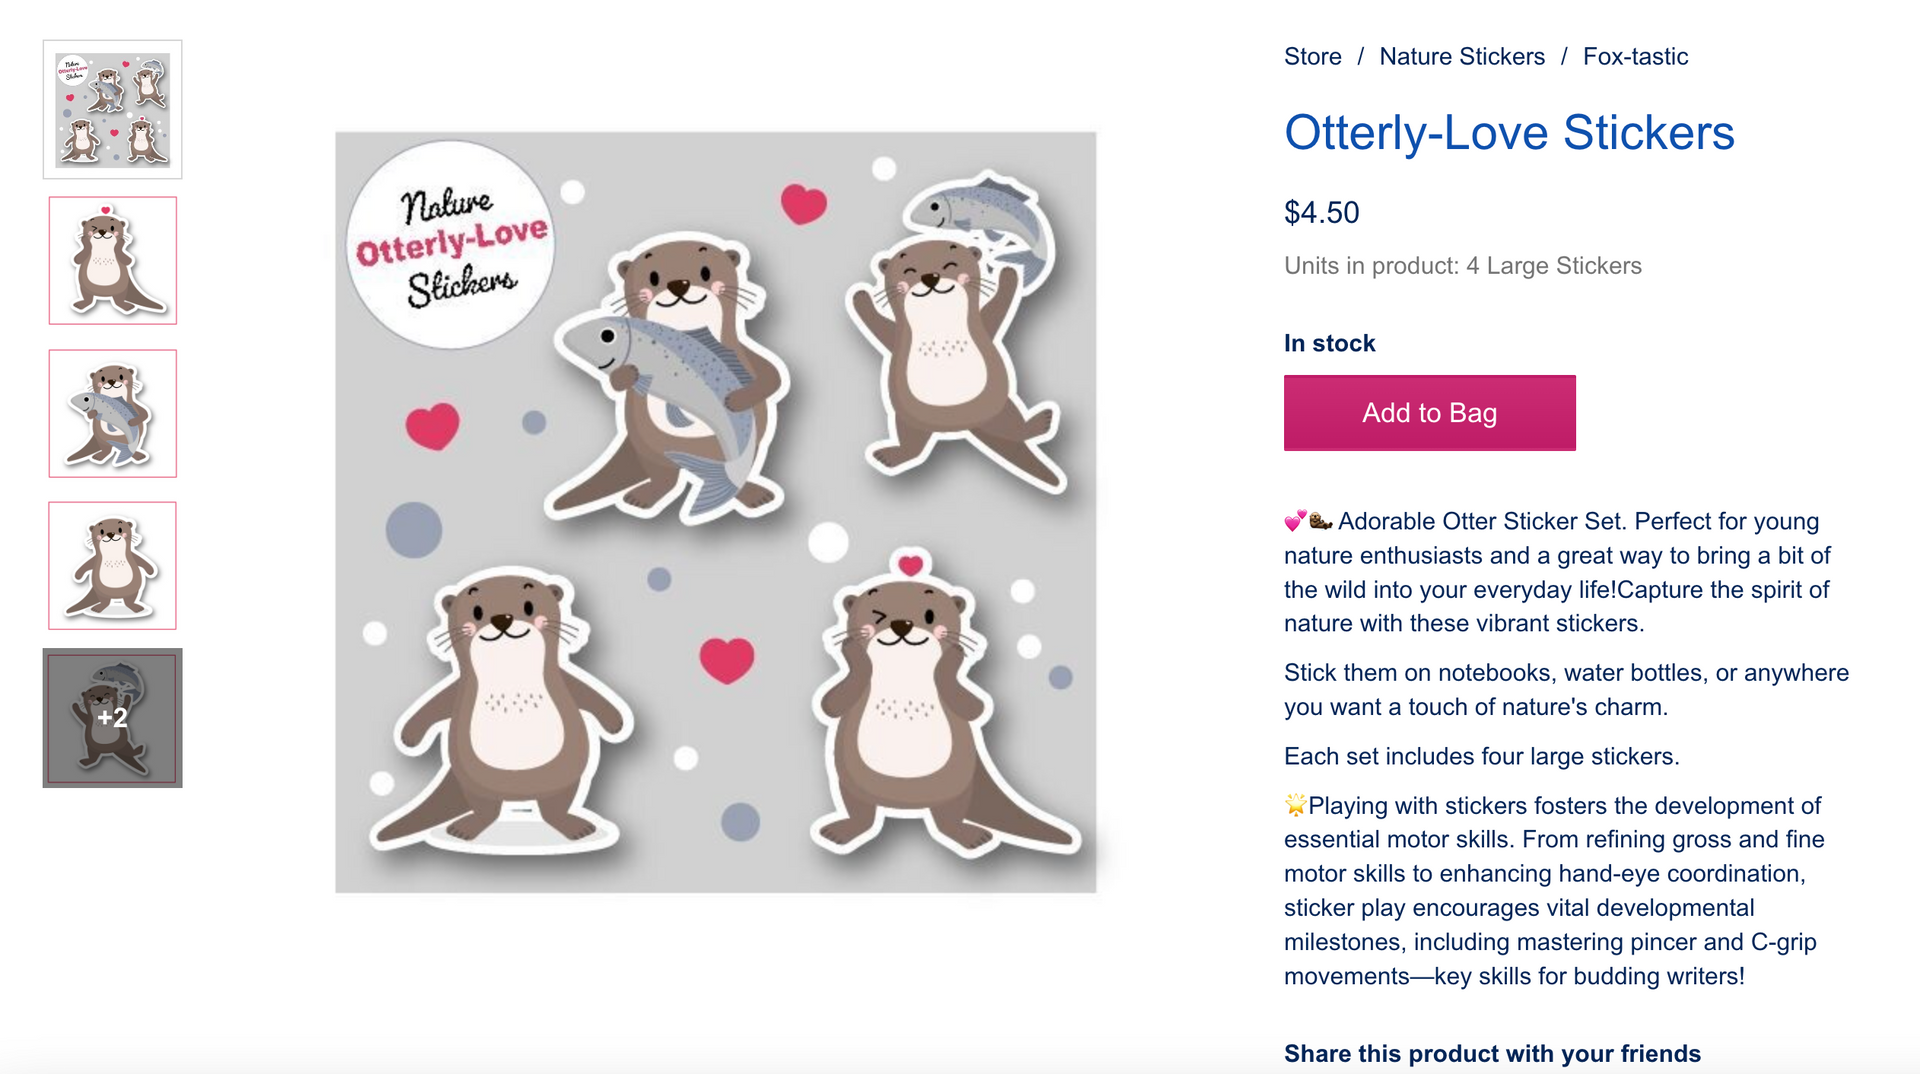The height and width of the screenshot is (1074, 1920).
Task: Navigate to the Nature Stickers category
Action: pos(1462,57)
